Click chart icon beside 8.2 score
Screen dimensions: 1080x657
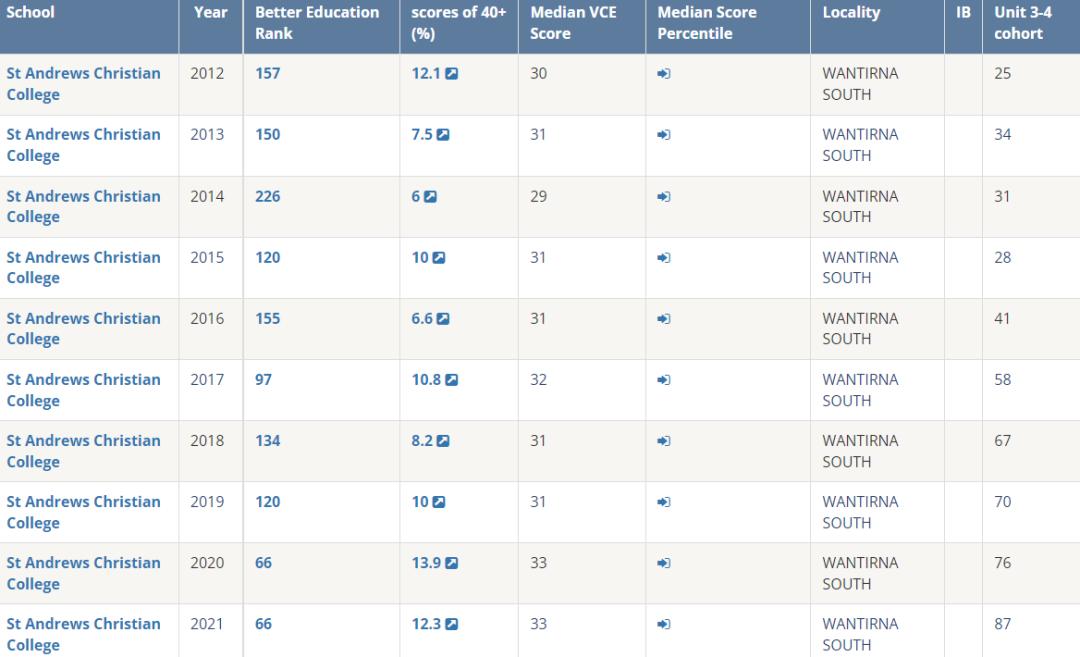click(x=443, y=441)
